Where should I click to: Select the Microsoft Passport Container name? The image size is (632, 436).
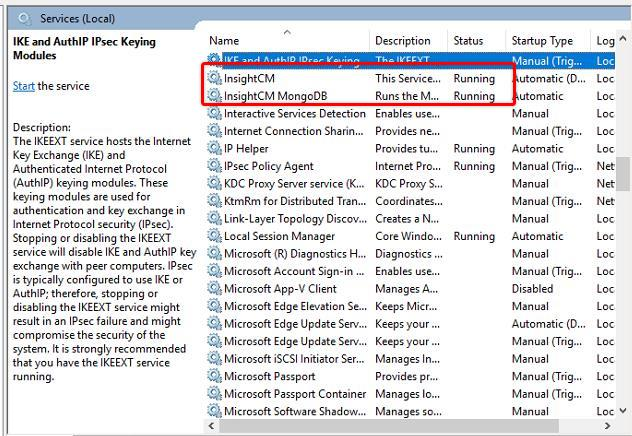click(295, 394)
